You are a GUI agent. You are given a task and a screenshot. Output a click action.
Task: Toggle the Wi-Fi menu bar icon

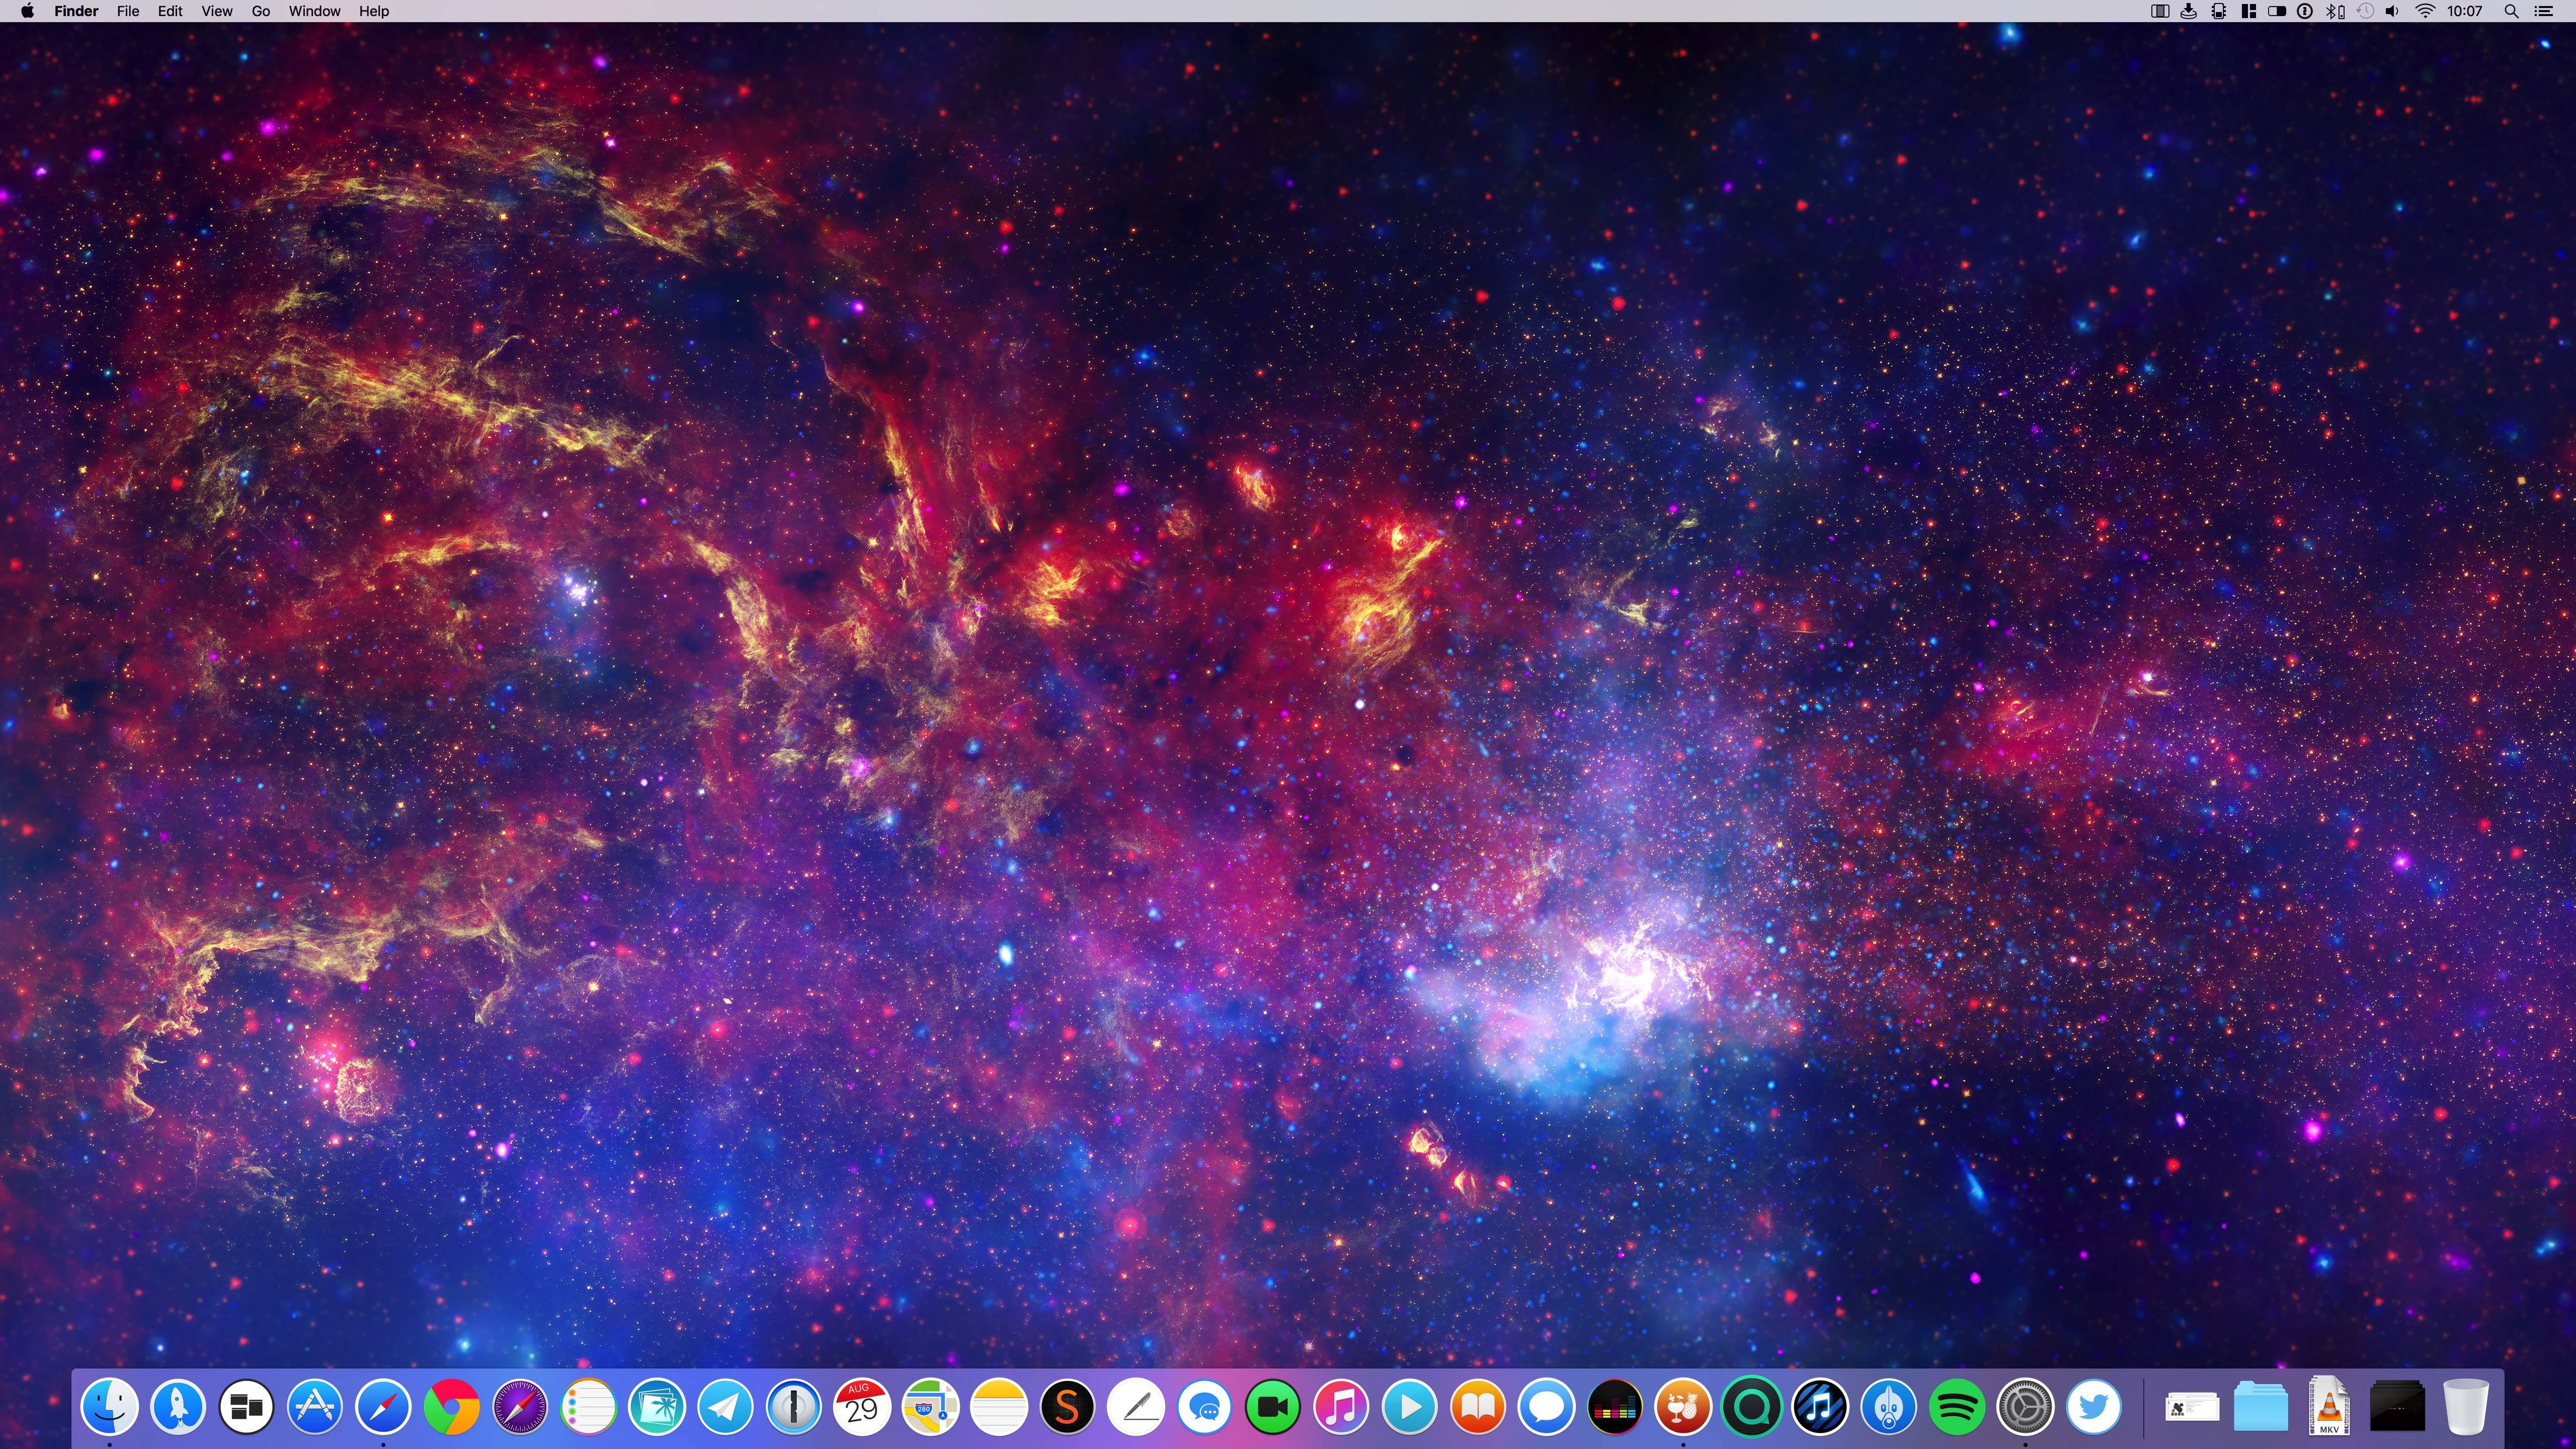(2425, 11)
